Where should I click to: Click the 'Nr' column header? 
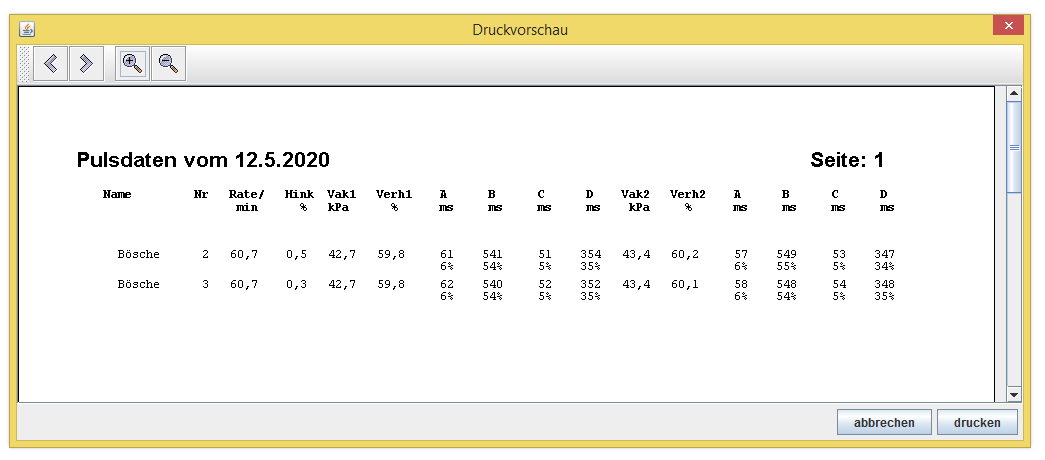[201, 195]
